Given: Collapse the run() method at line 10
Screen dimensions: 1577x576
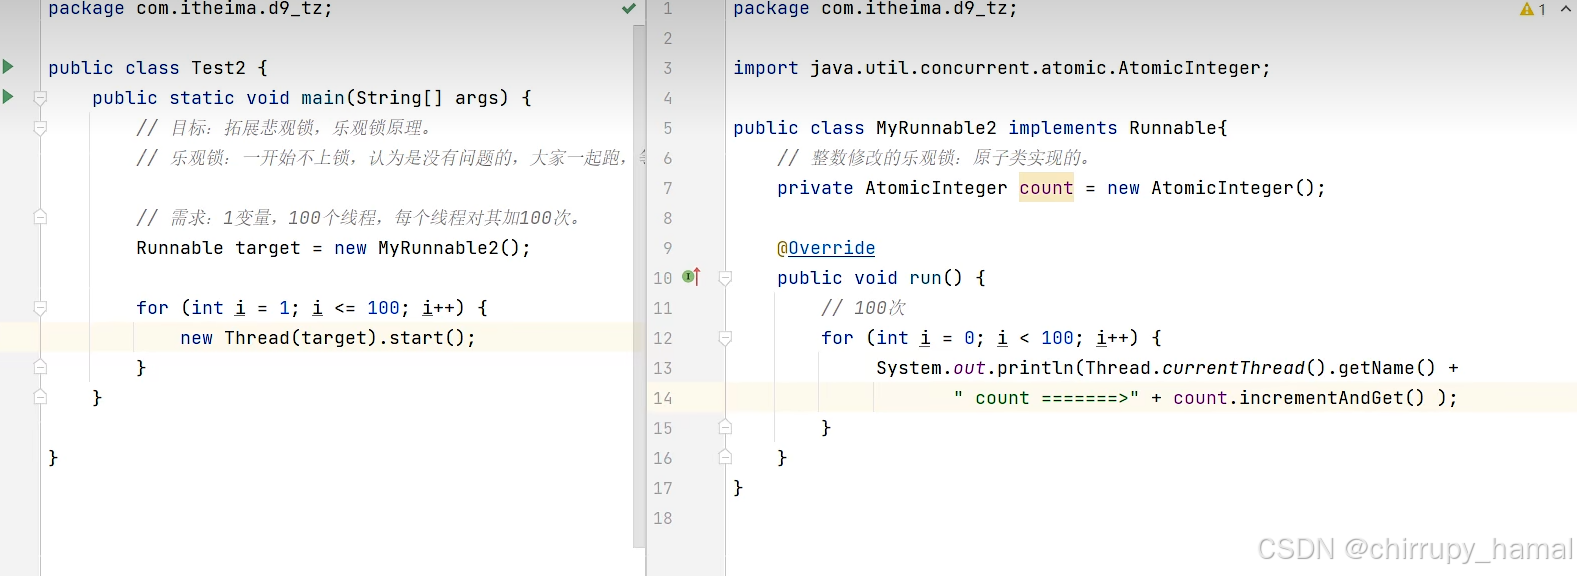Looking at the screenshot, I should 725,278.
